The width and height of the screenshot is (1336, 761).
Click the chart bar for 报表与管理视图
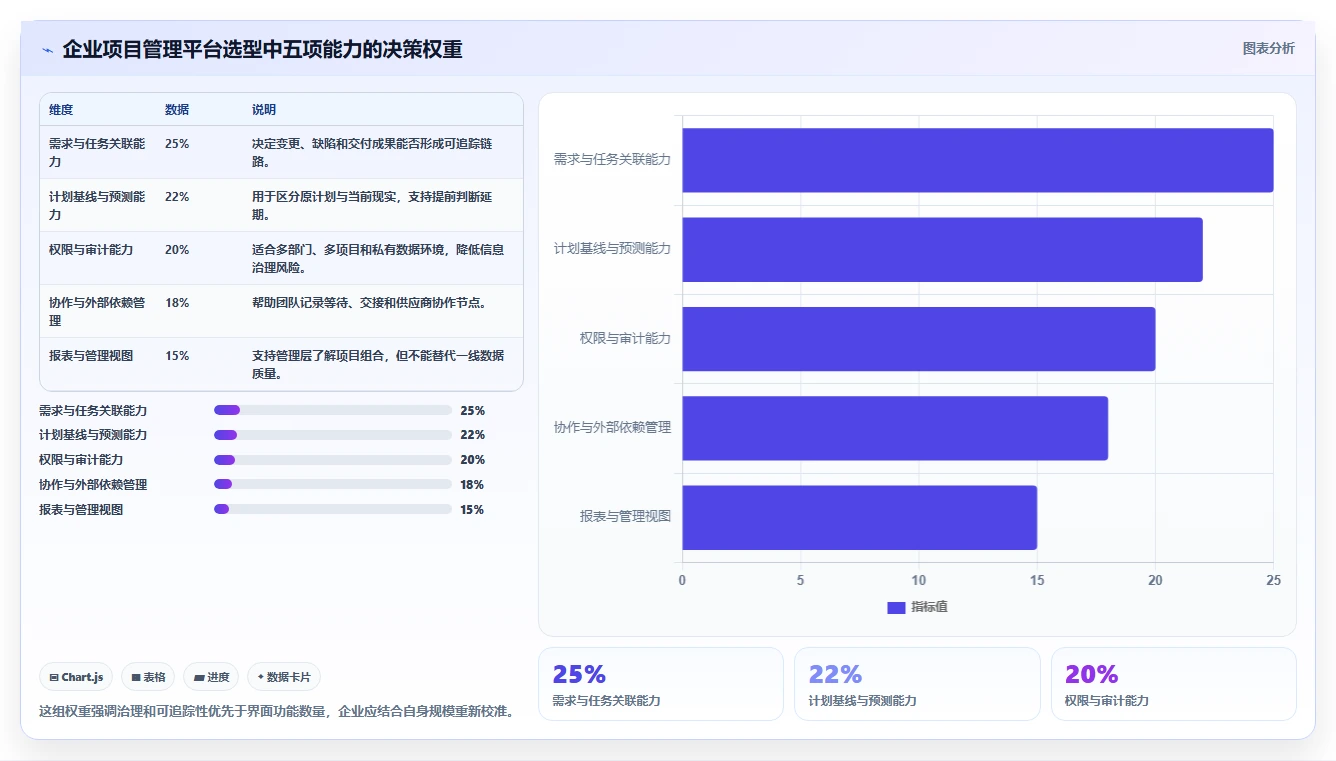860,517
